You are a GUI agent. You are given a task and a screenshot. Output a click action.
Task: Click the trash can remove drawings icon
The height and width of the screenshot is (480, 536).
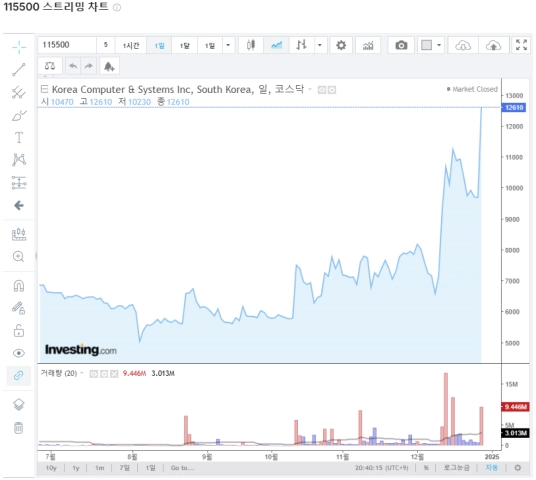coord(19,428)
